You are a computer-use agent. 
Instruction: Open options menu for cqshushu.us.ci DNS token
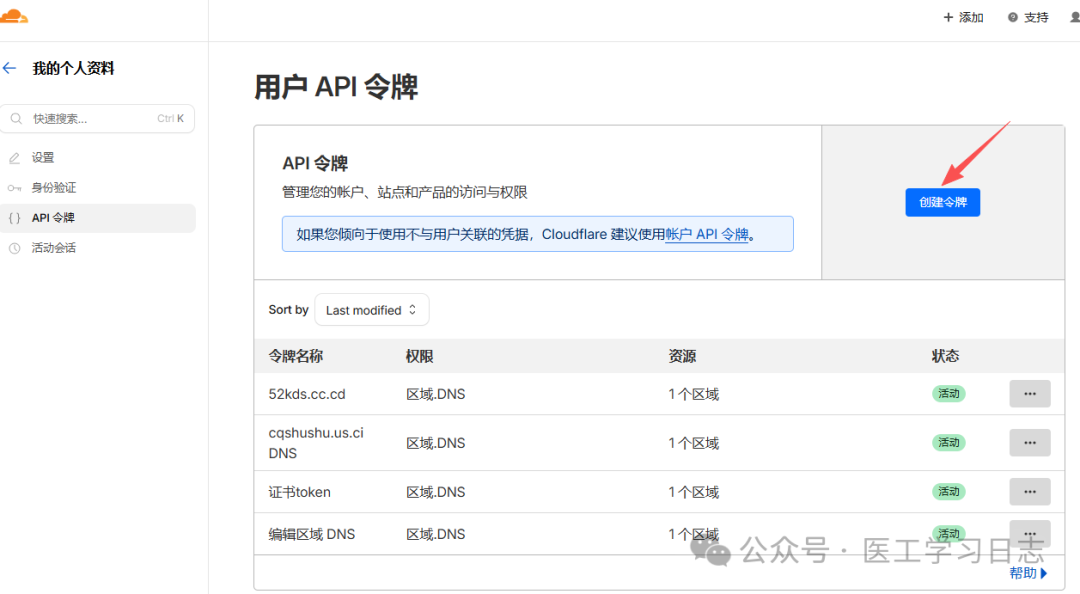click(1029, 443)
